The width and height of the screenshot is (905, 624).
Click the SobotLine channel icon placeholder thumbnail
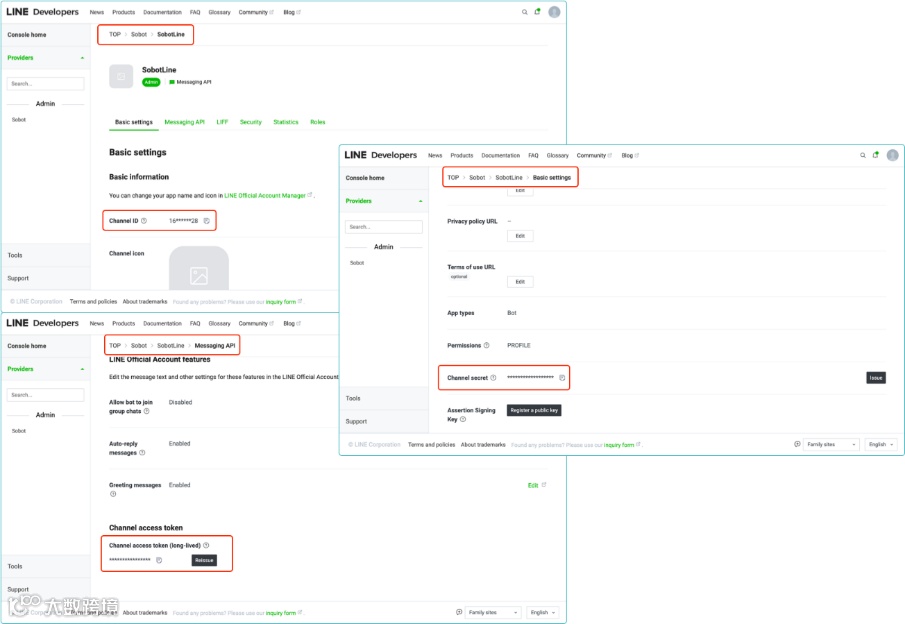click(x=199, y=268)
